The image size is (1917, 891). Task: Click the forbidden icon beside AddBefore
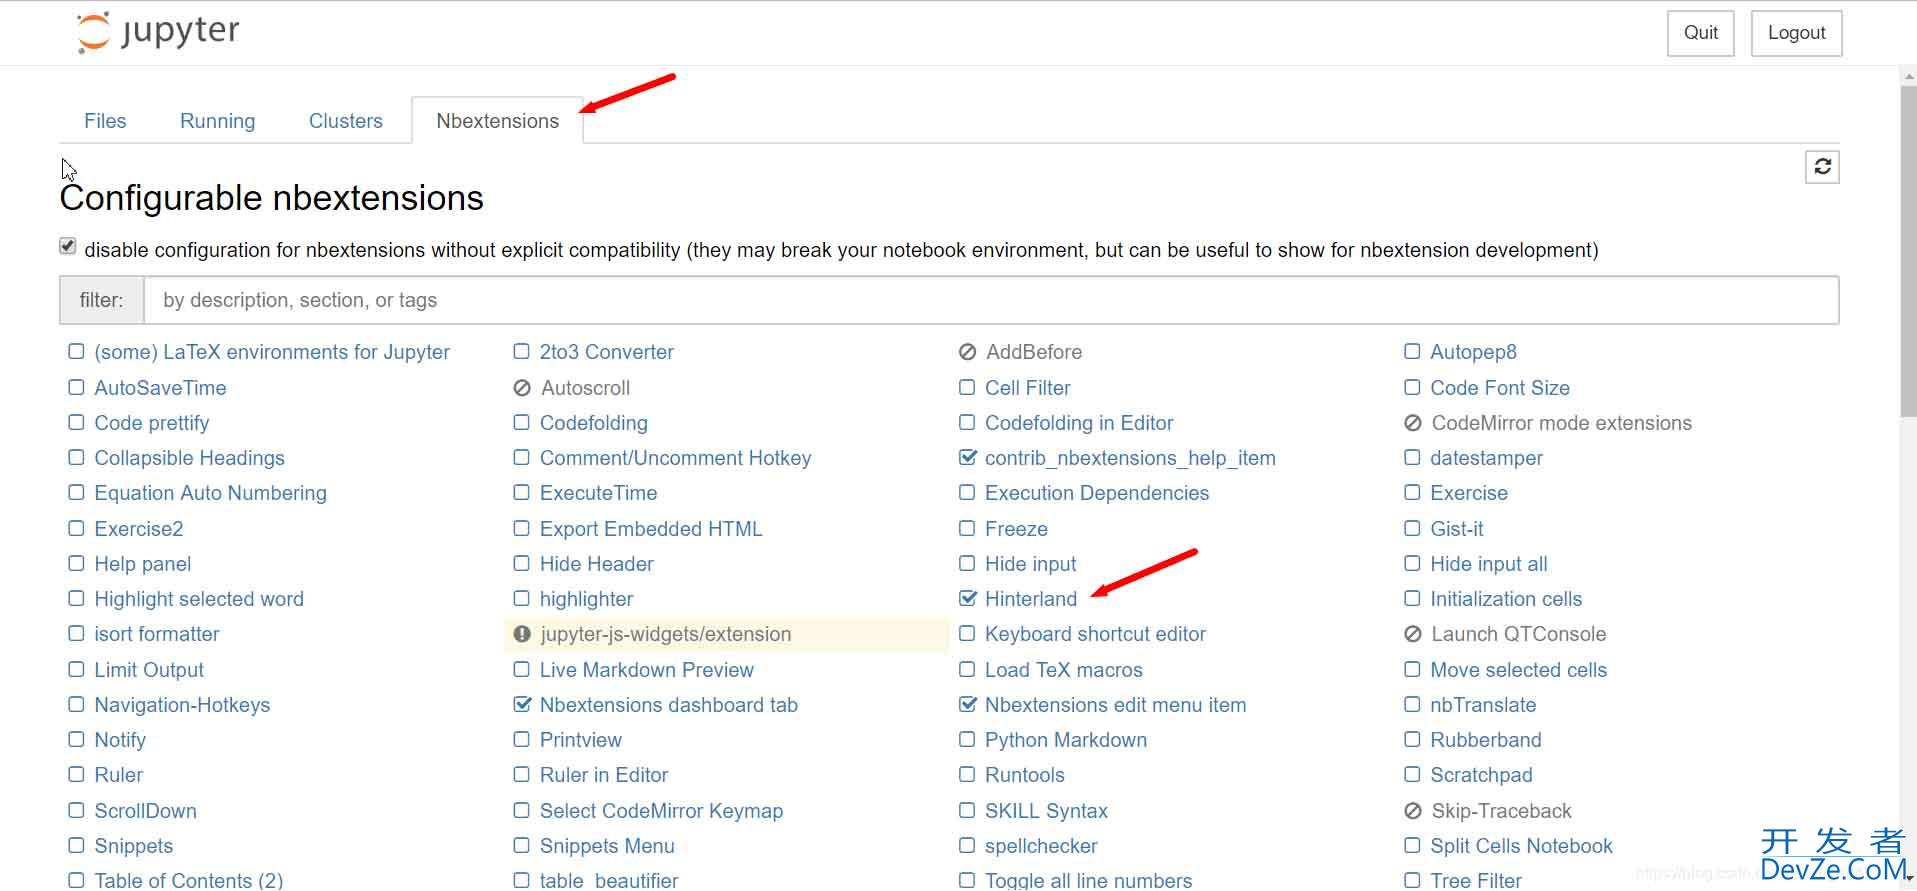(967, 352)
